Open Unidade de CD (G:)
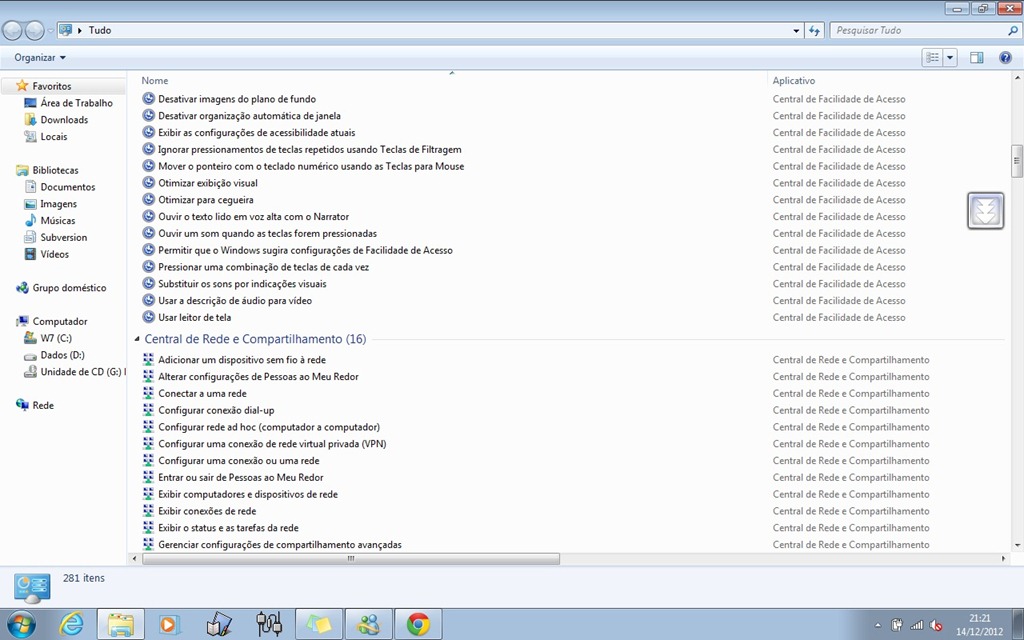 tap(80, 372)
